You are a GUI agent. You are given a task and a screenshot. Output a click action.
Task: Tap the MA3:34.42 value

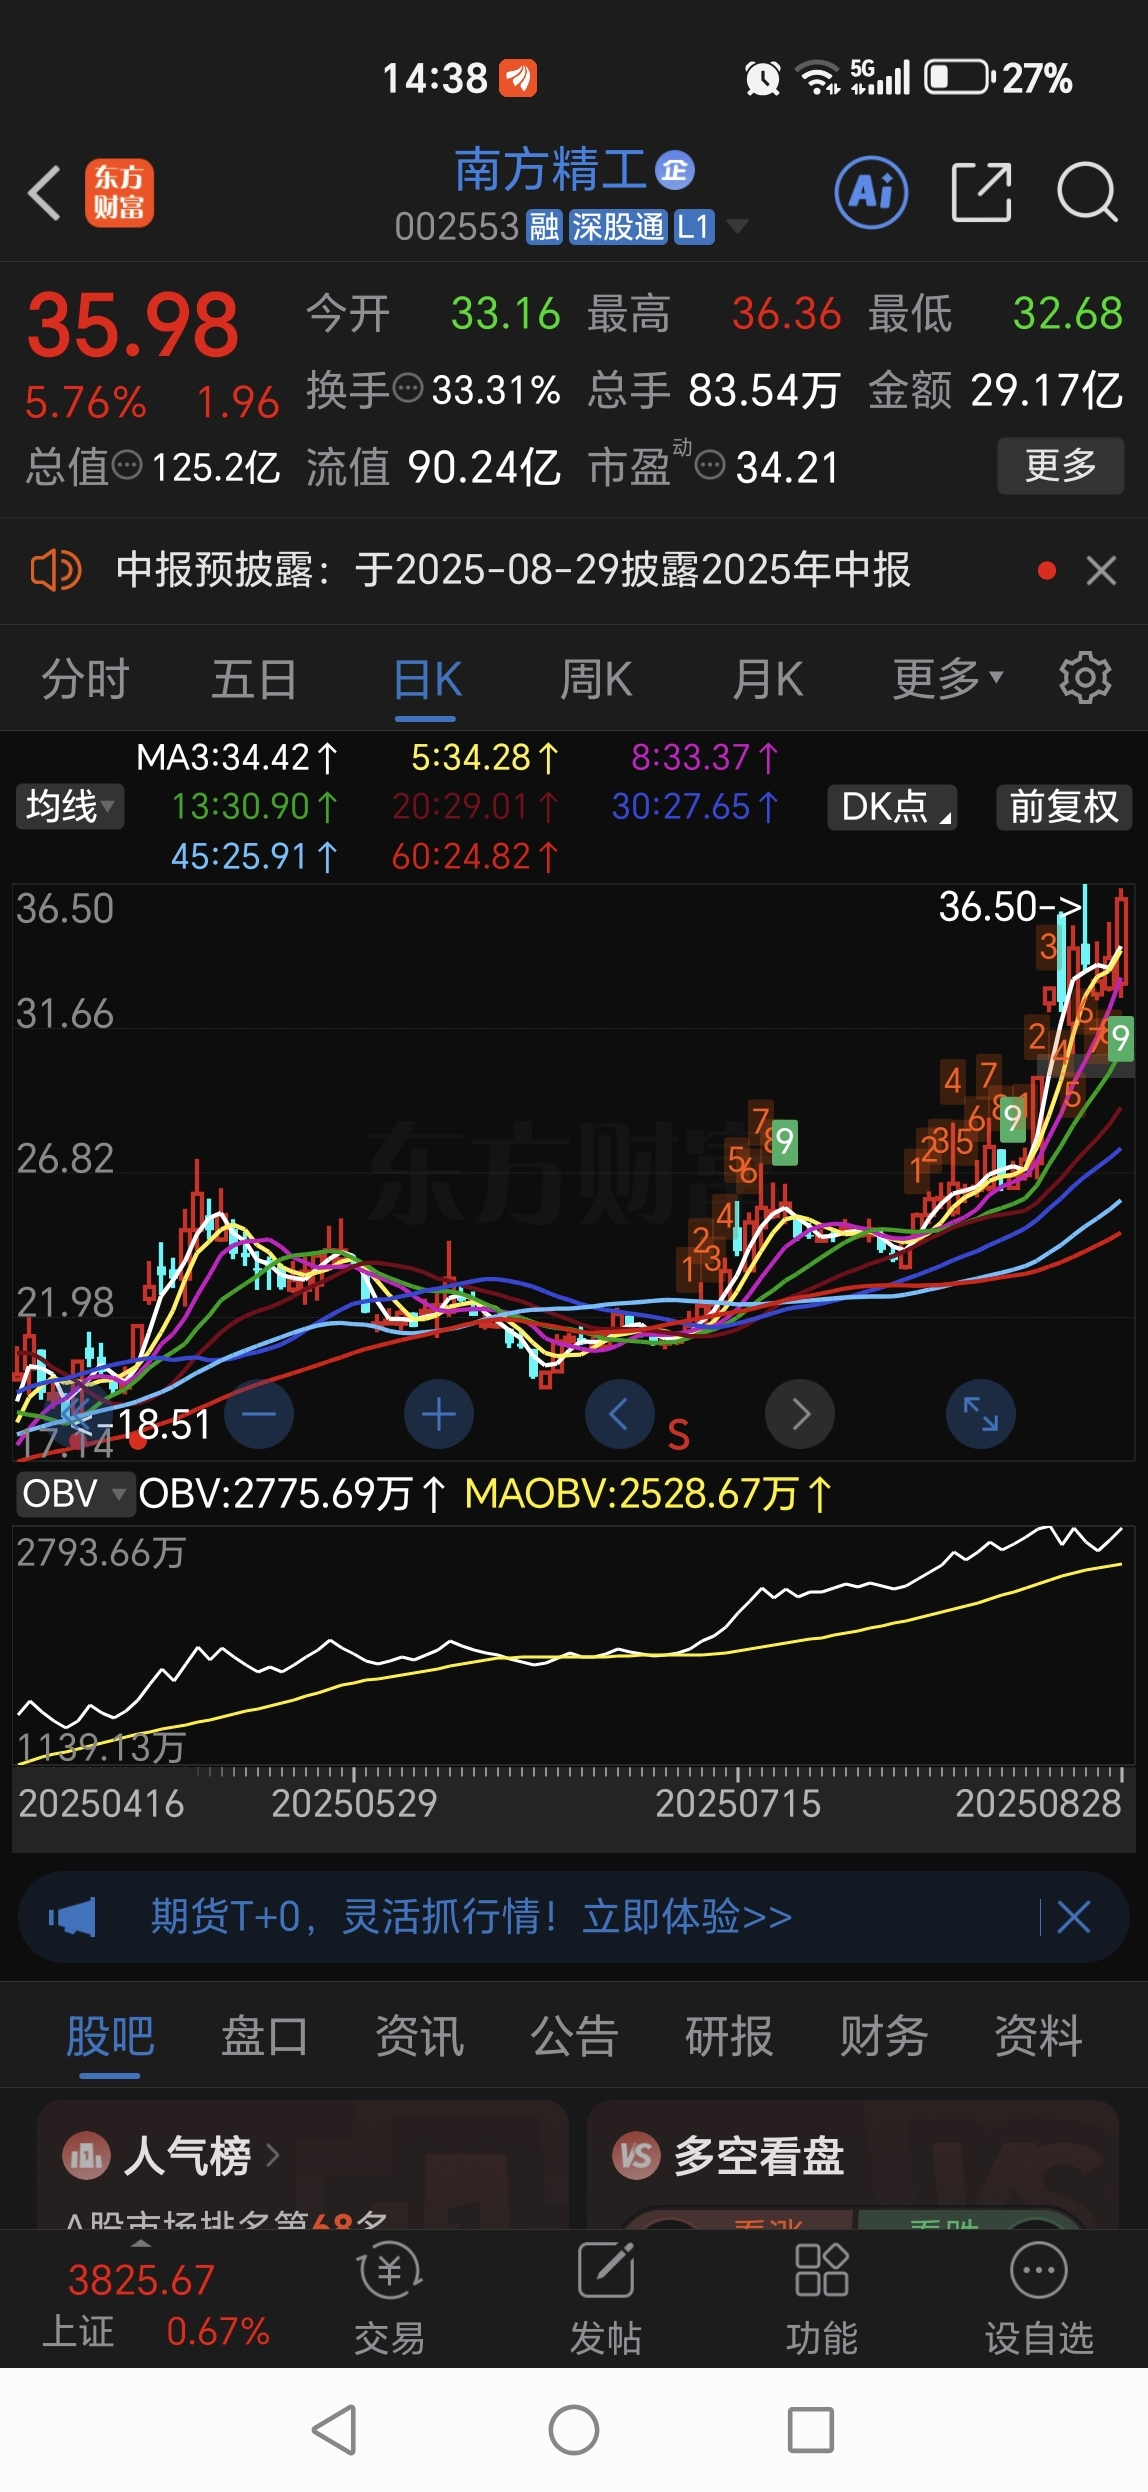coord(237,757)
